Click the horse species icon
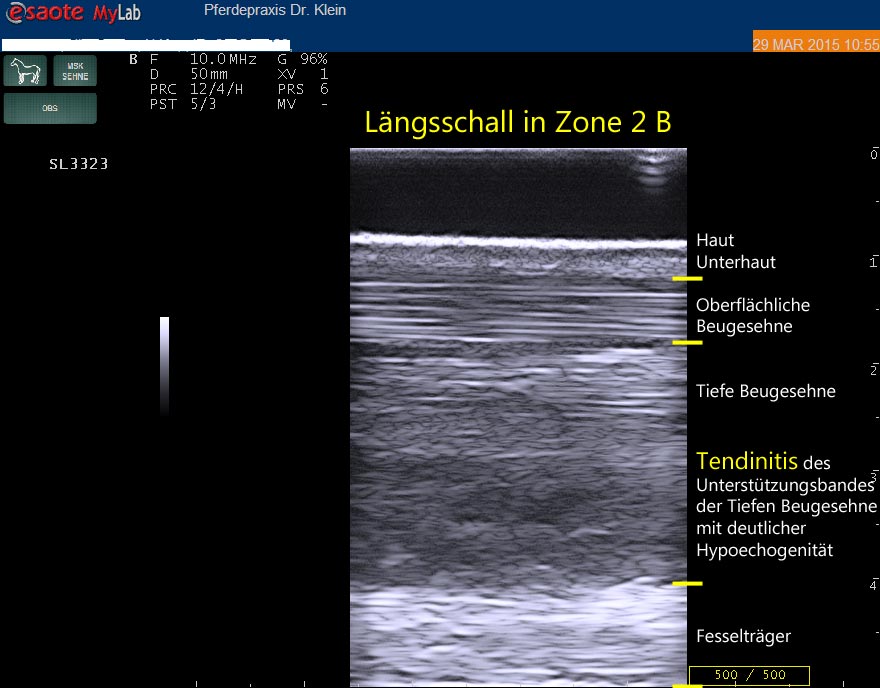The height and width of the screenshot is (688, 880). click(24, 72)
